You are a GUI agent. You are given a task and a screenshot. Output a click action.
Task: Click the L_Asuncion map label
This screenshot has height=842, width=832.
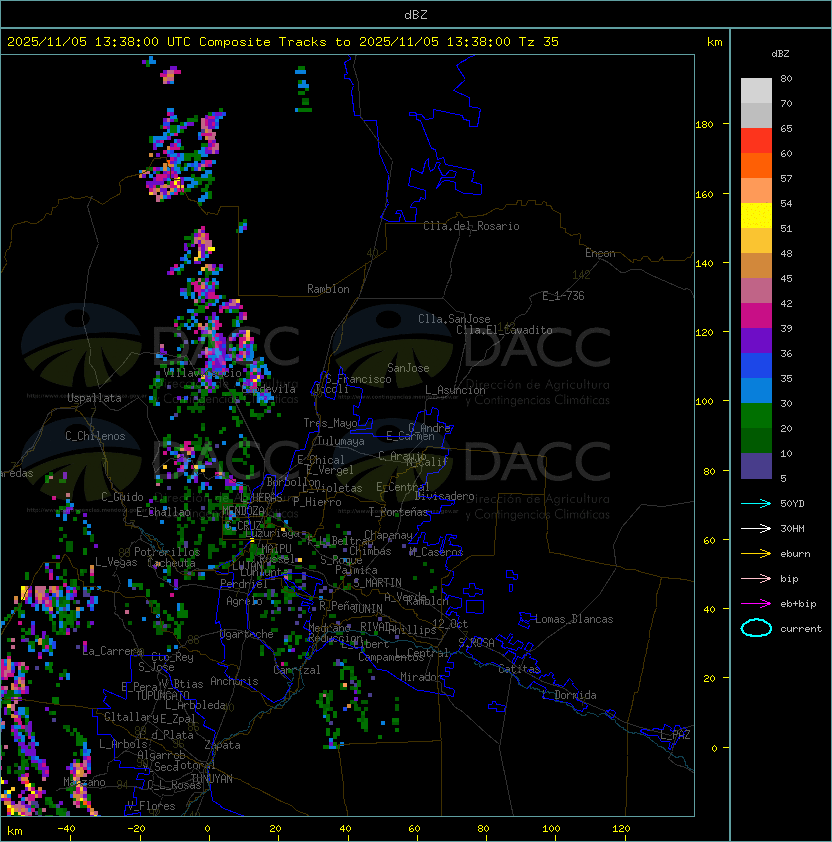tap(455, 390)
